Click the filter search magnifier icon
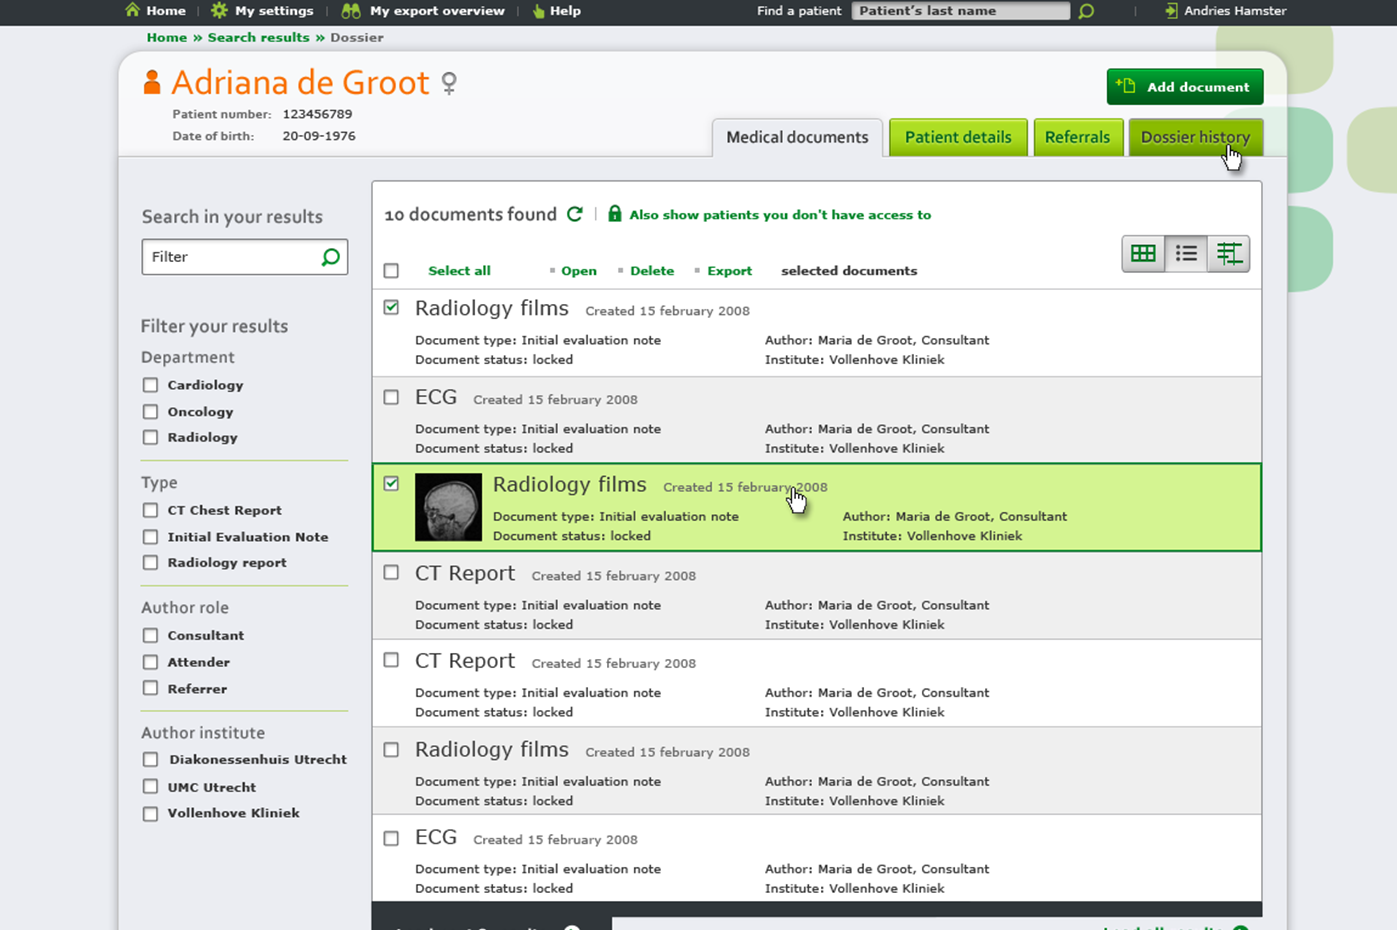This screenshot has width=1397, height=930. [330, 257]
